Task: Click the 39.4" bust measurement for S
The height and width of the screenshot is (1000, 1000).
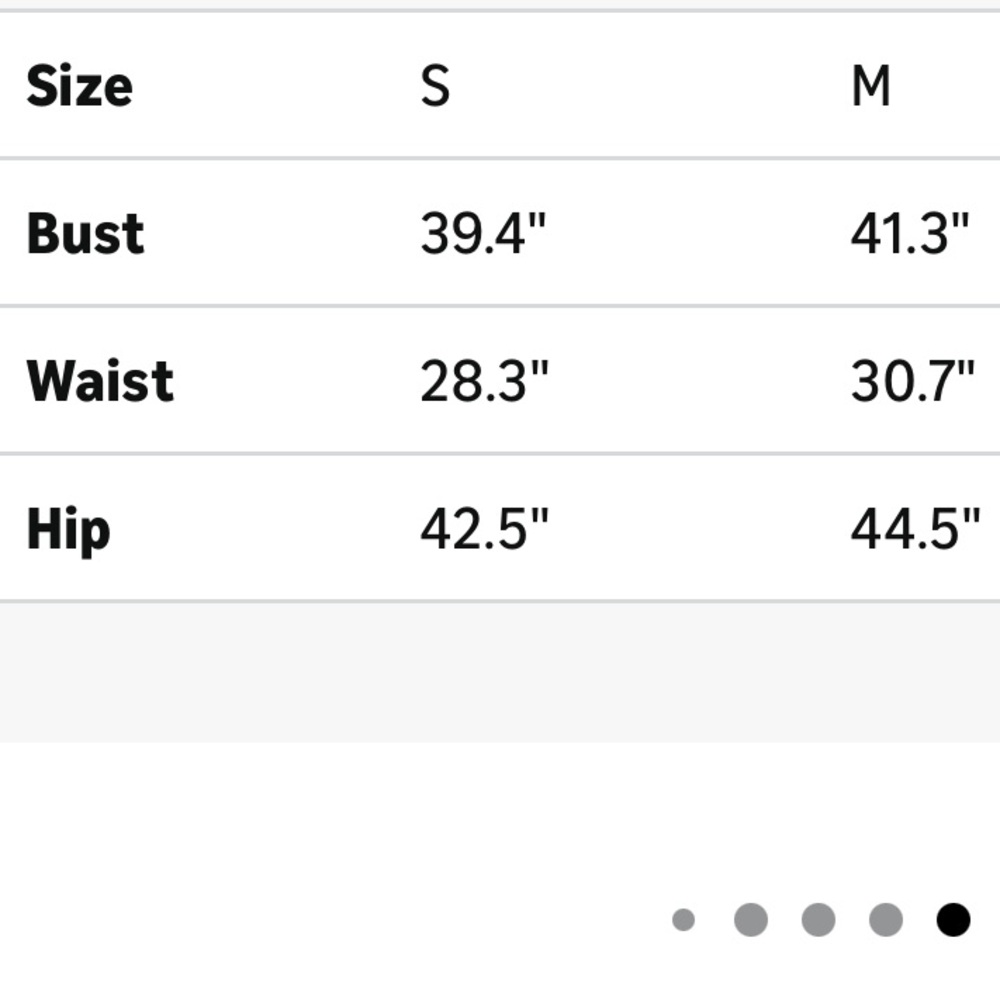Action: (483, 233)
